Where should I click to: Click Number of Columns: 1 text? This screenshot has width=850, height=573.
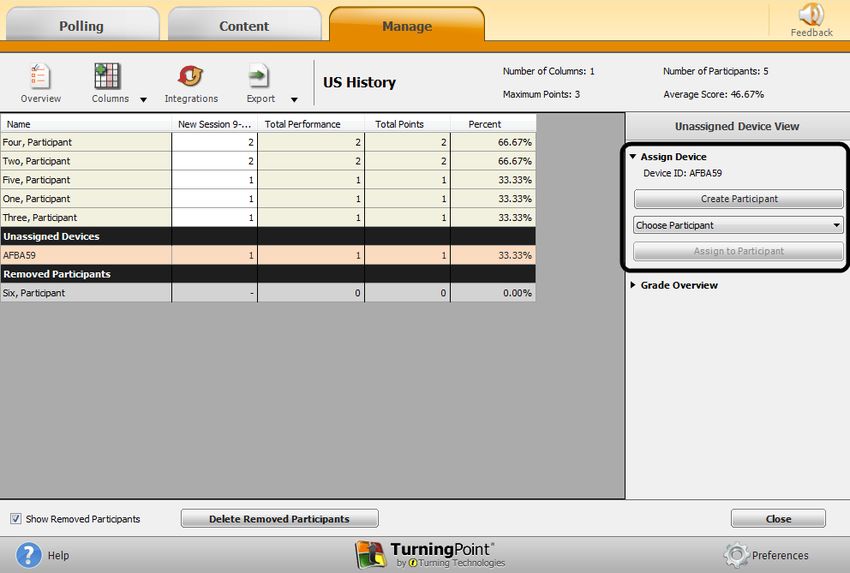[548, 71]
